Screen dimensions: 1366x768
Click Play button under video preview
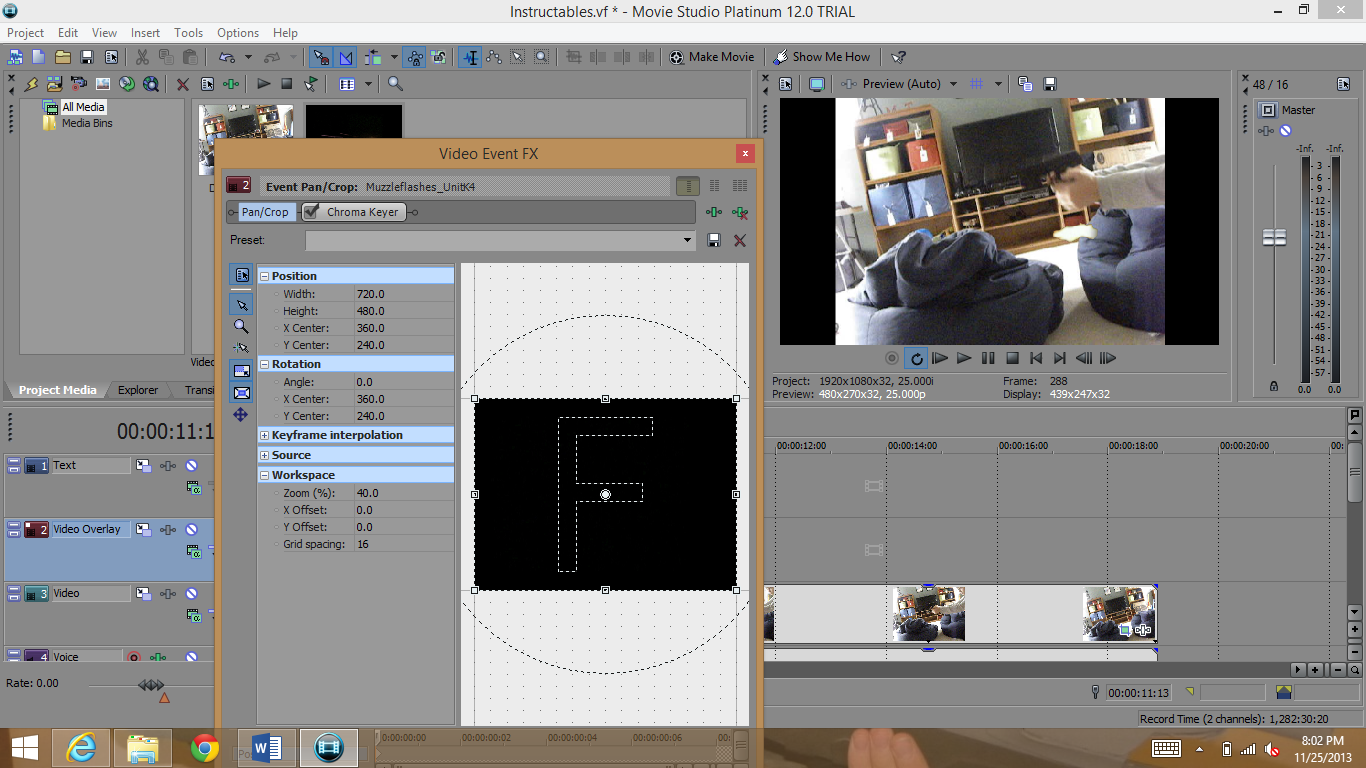click(964, 358)
